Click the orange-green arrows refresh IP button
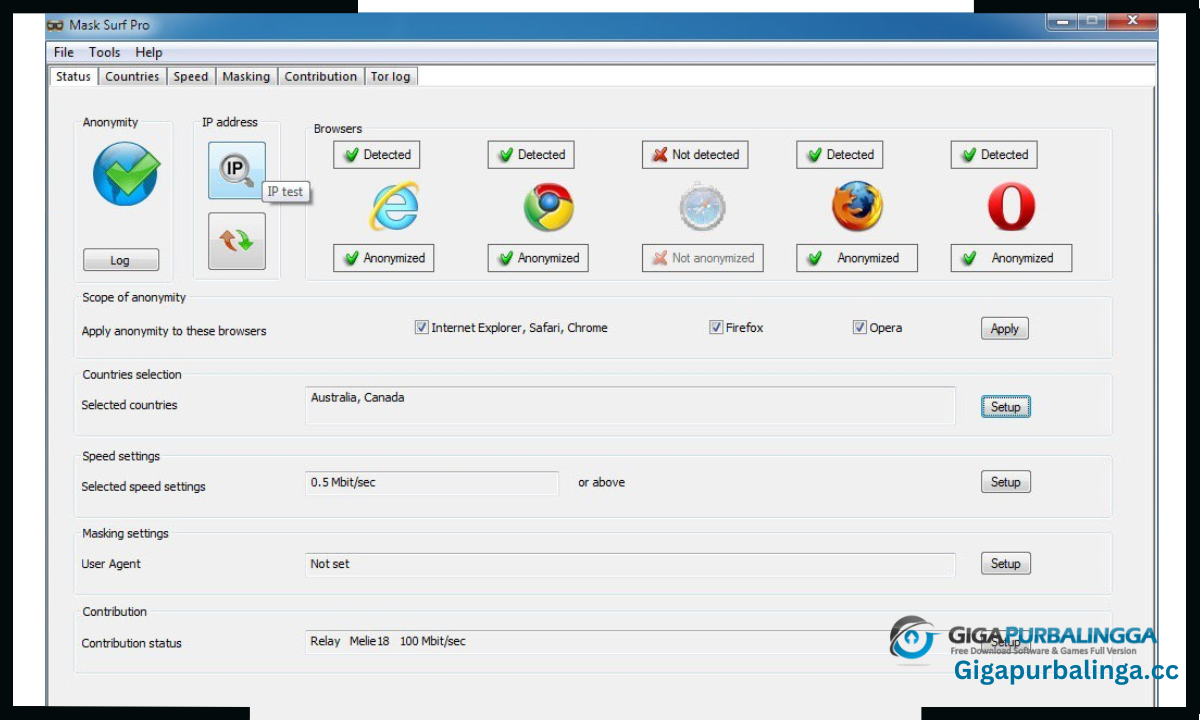Screen dimensions: 1200x720 click(237, 241)
